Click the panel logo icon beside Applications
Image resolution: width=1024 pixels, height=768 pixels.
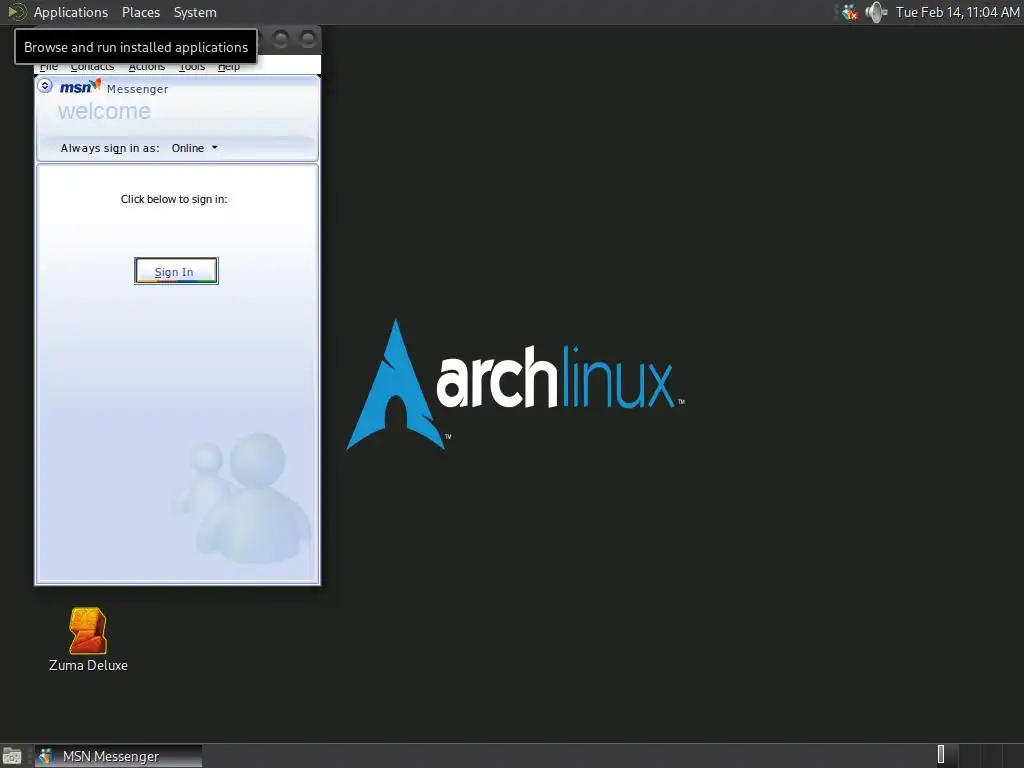click(x=16, y=12)
